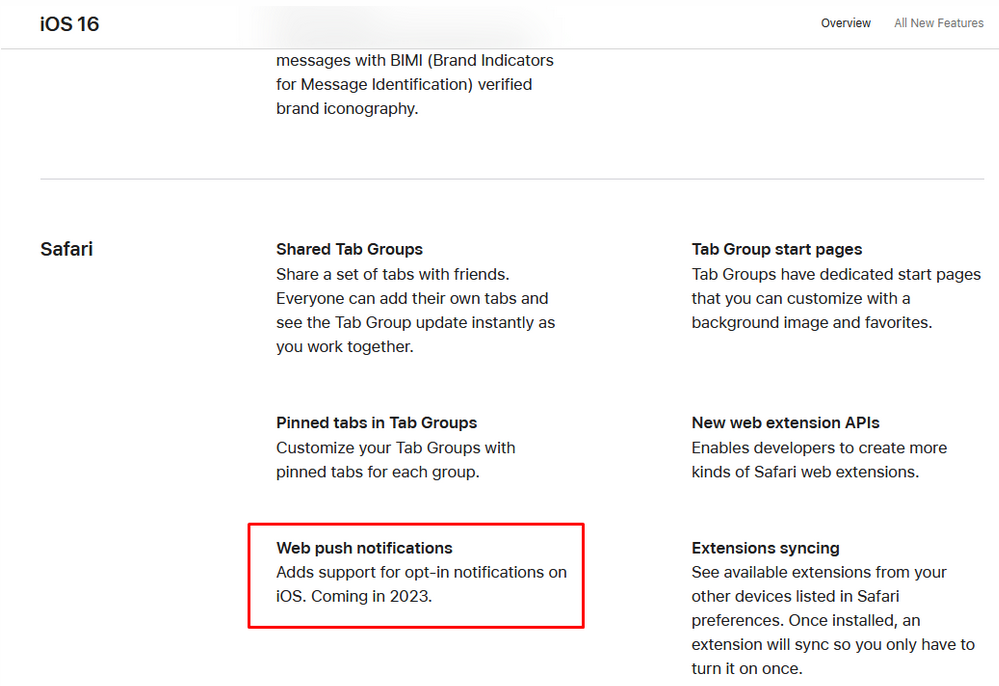The image size is (999, 686).
Task: Click text 'Tab Groups have dedicated start pages'
Action: click(836, 275)
